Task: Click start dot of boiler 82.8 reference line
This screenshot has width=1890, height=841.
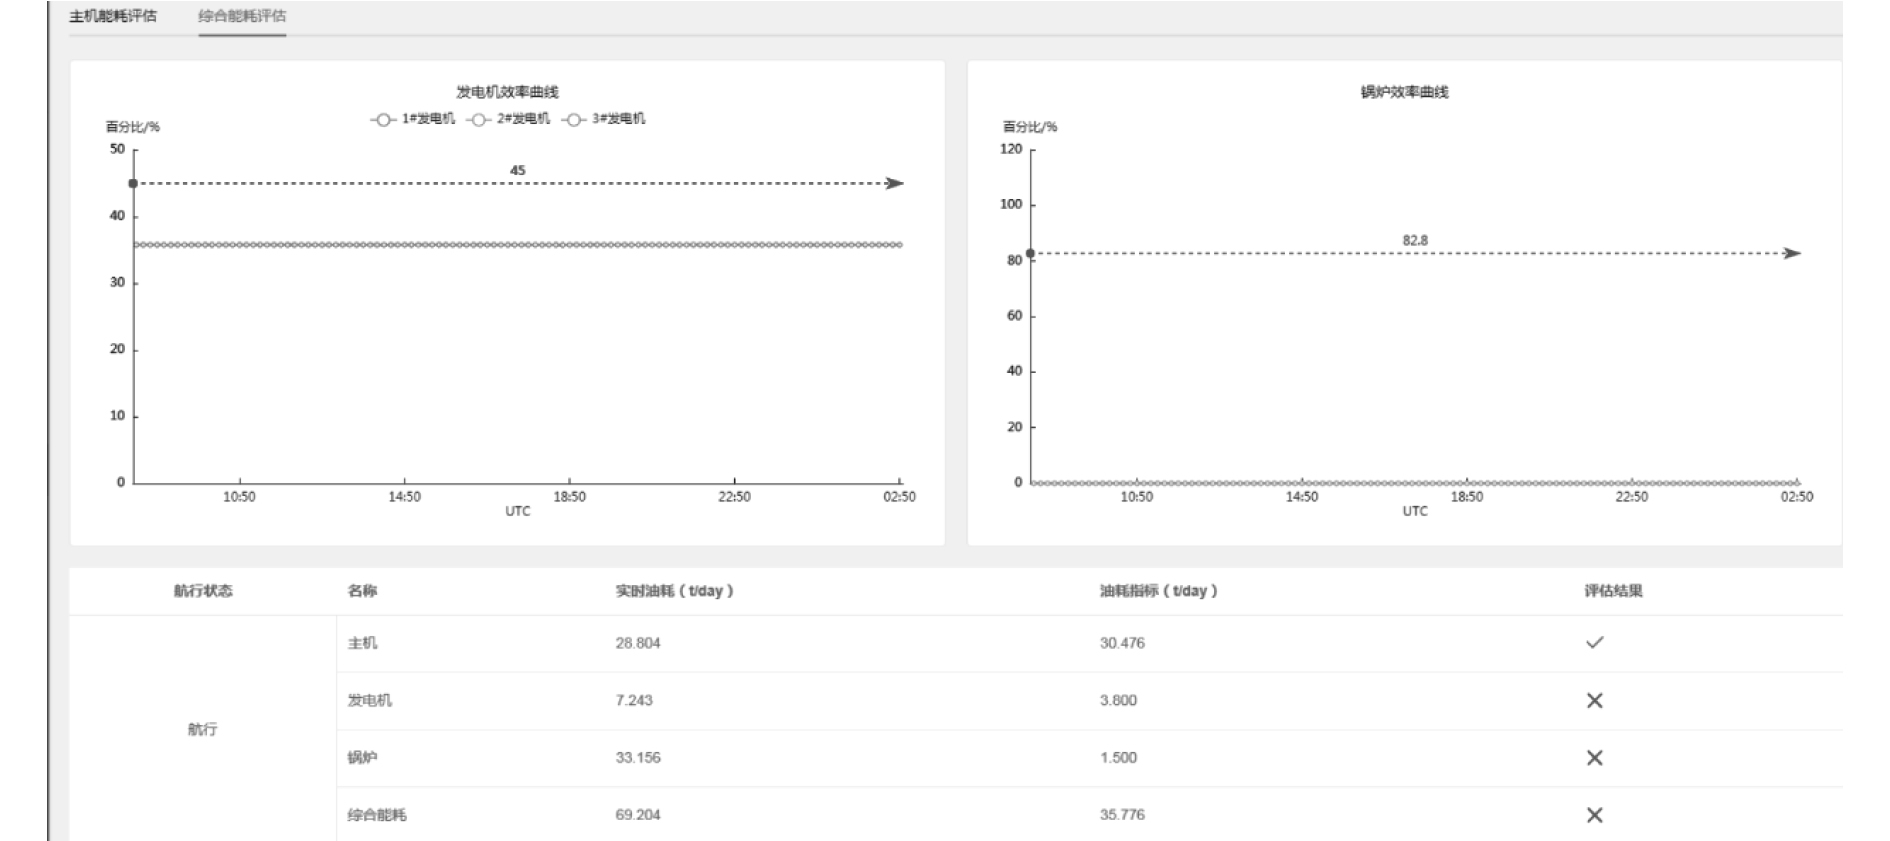Action: tap(1030, 254)
